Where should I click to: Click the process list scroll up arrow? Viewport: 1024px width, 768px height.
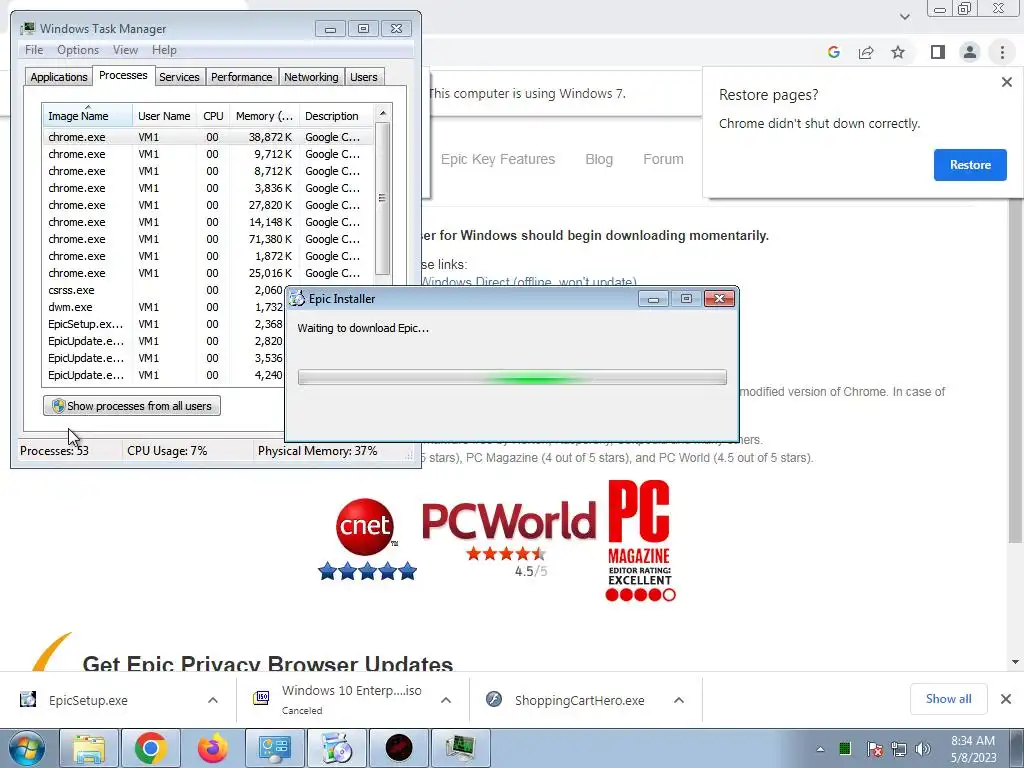coord(383,113)
